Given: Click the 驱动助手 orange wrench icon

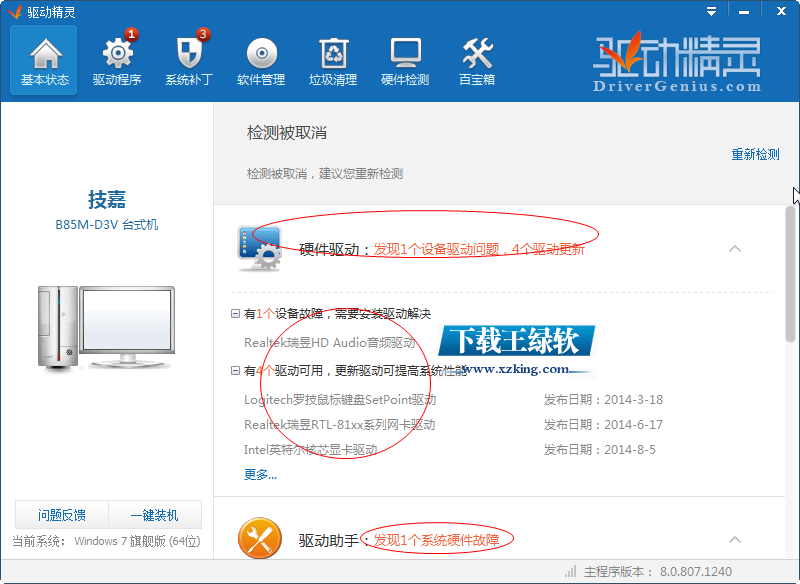Looking at the screenshot, I should [x=260, y=539].
